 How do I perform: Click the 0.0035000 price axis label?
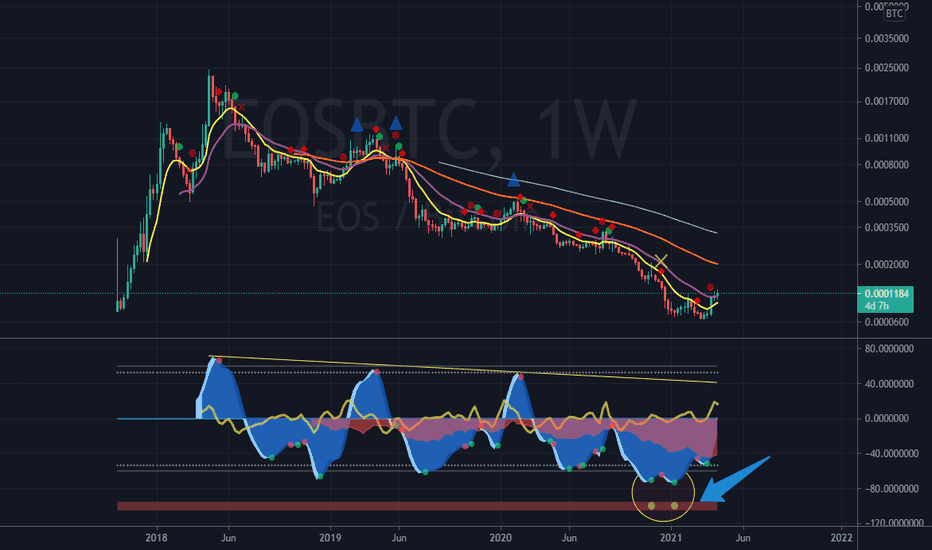click(886, 39)
